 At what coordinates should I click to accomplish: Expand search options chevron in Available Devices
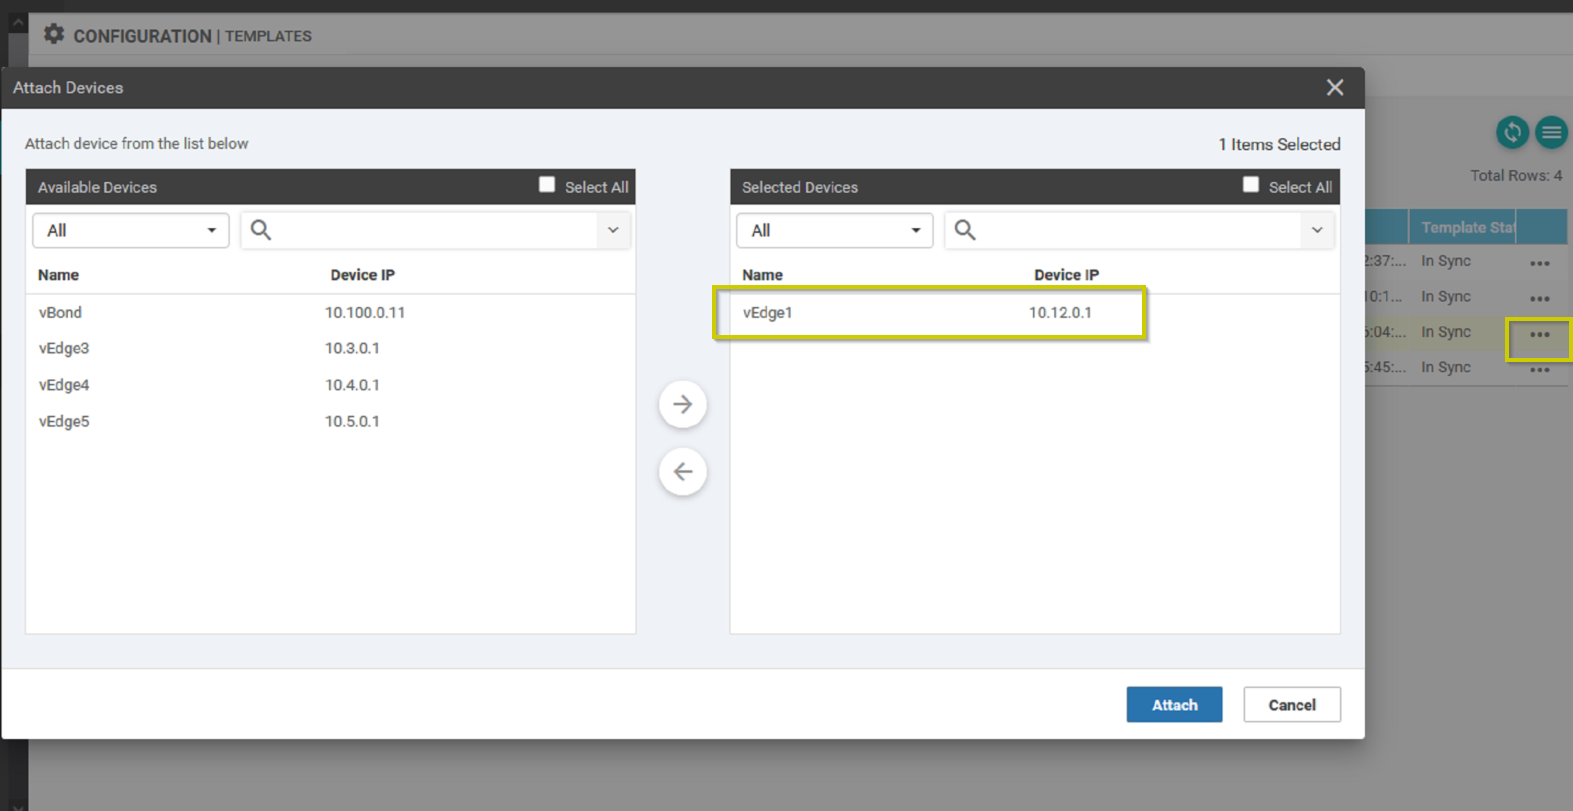tap(613, 230)
